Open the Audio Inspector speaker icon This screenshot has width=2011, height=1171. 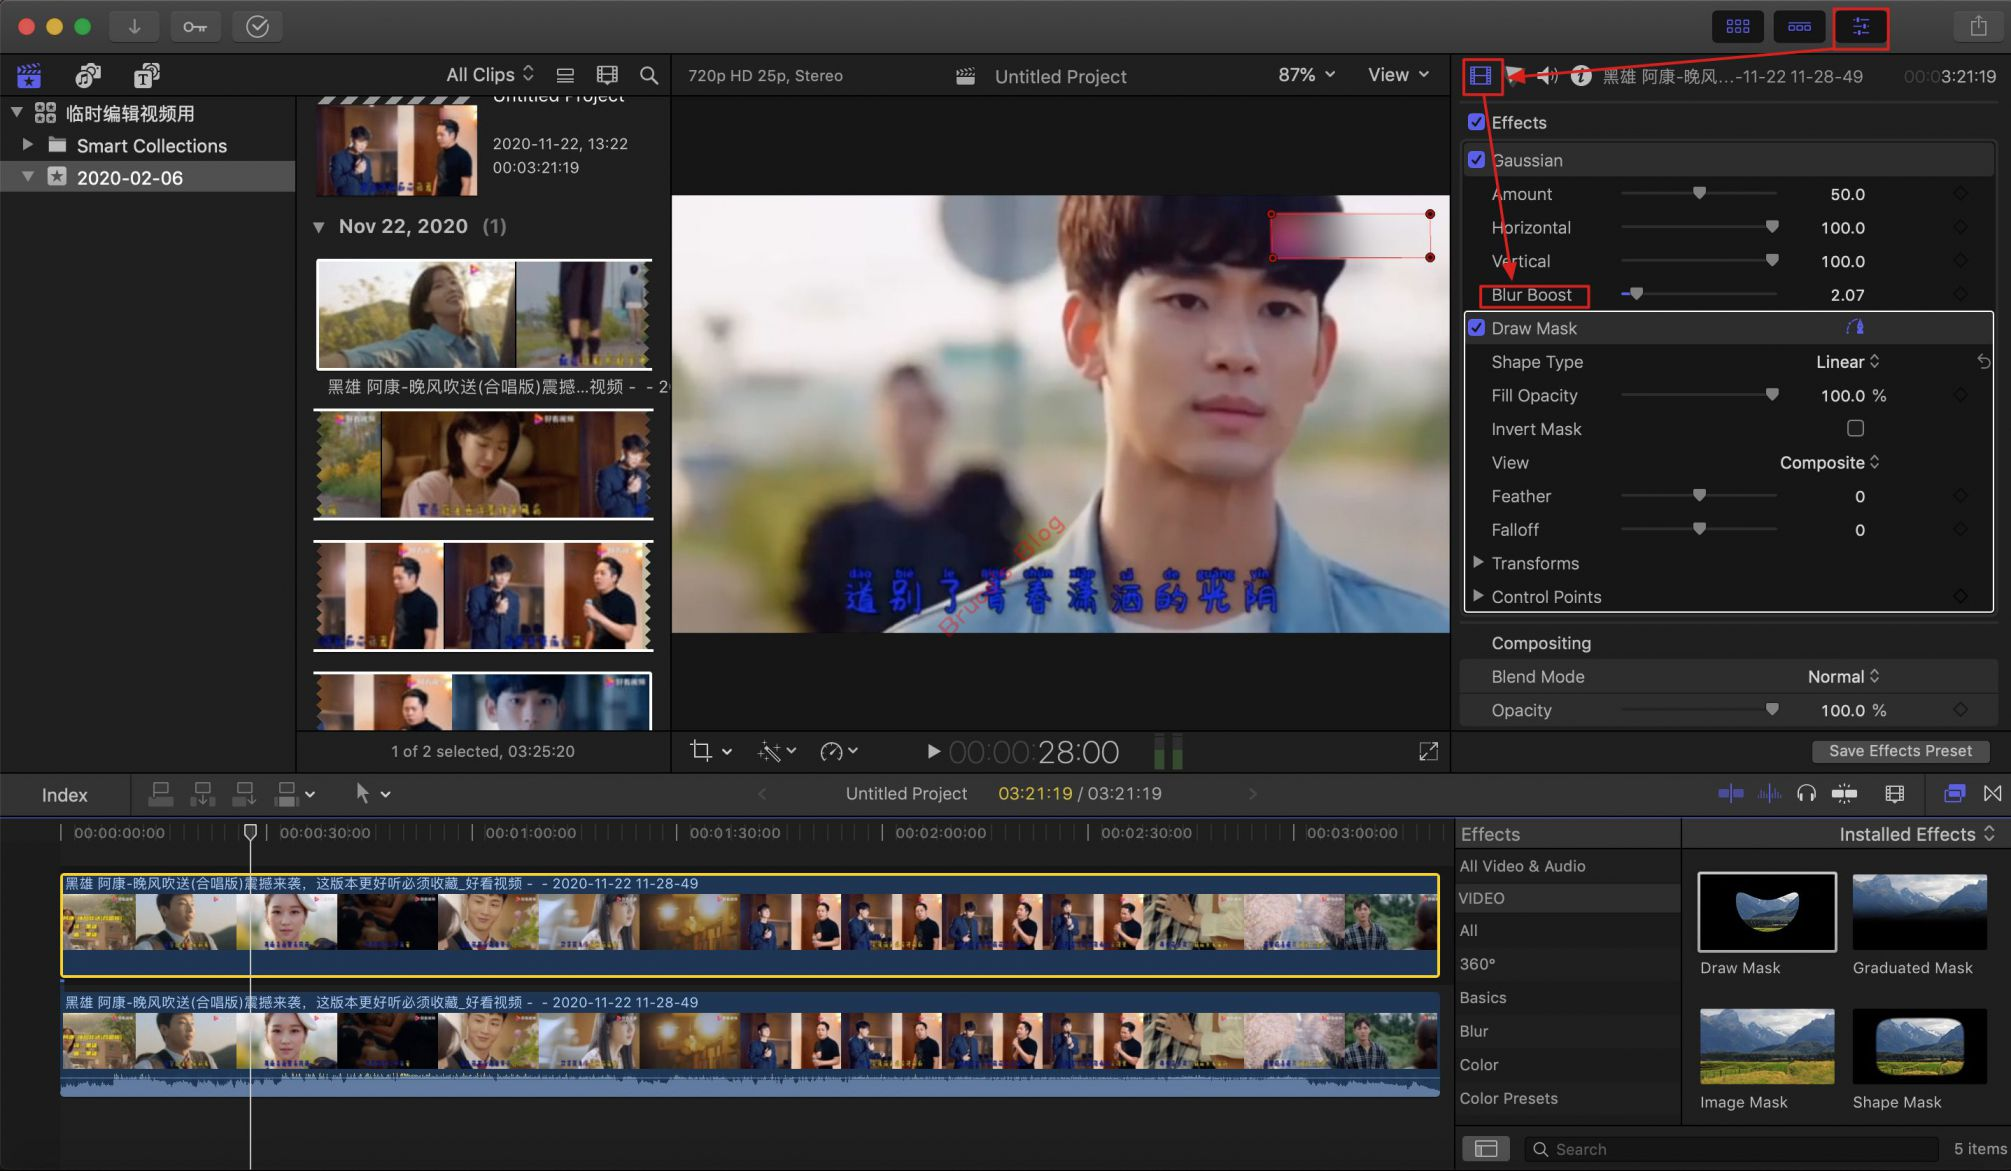coord(1547,76)
